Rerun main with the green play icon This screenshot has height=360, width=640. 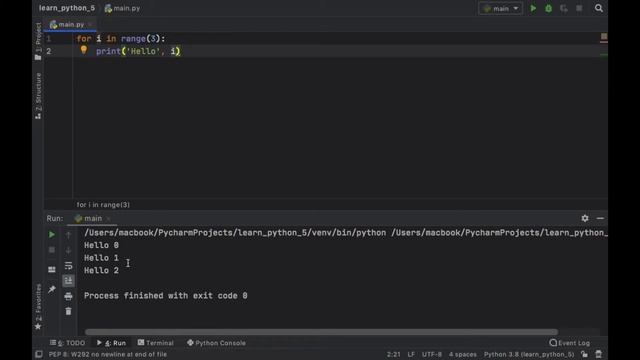[x=51, y=235]
